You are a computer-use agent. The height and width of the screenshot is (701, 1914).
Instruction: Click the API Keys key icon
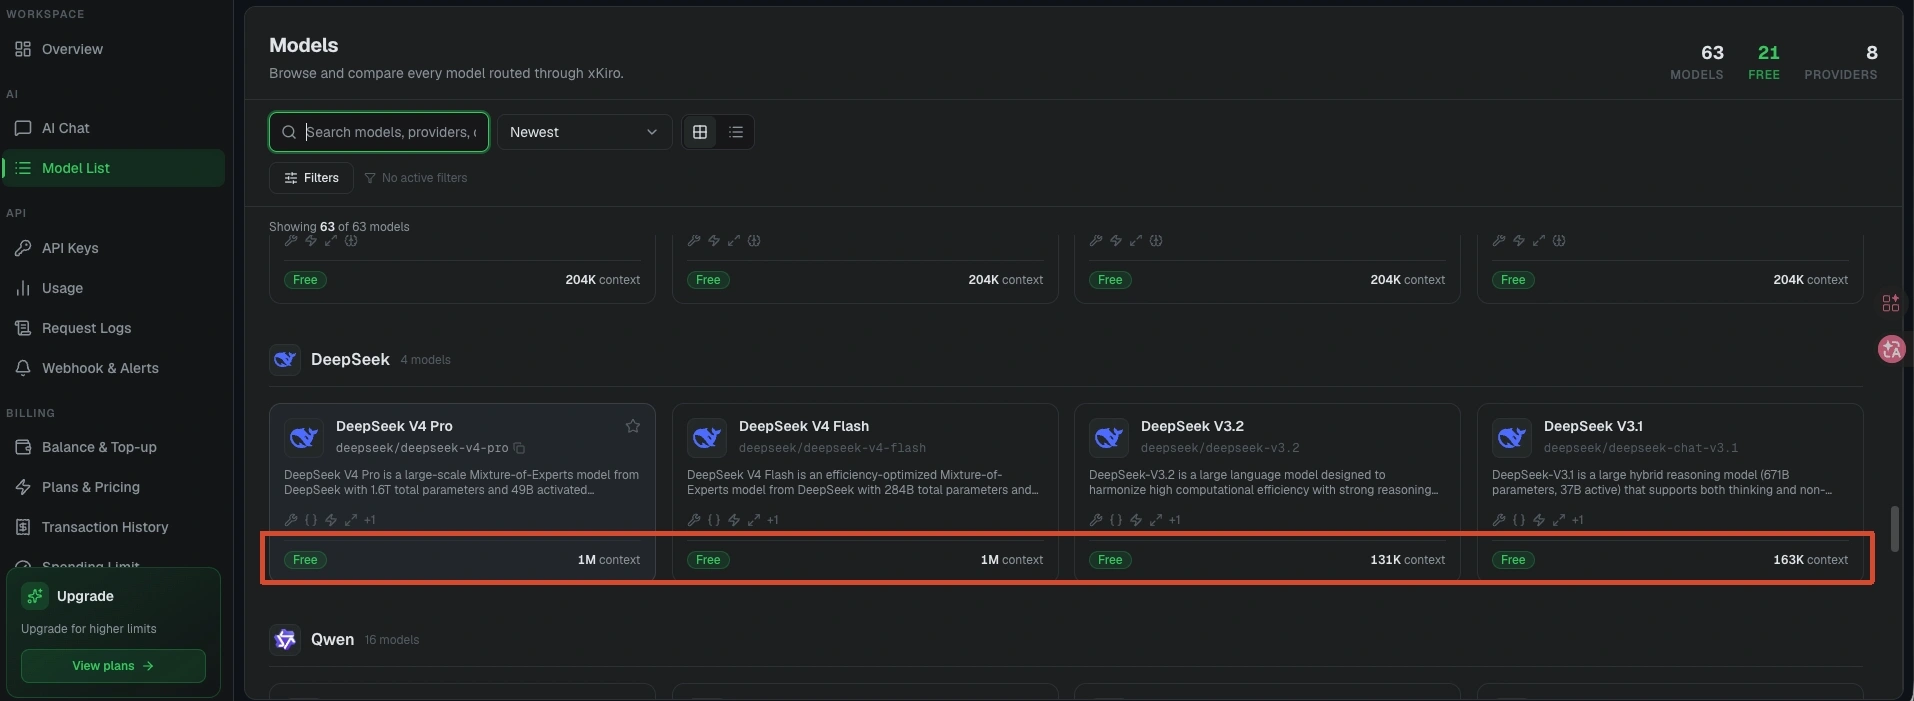(23, 248)
